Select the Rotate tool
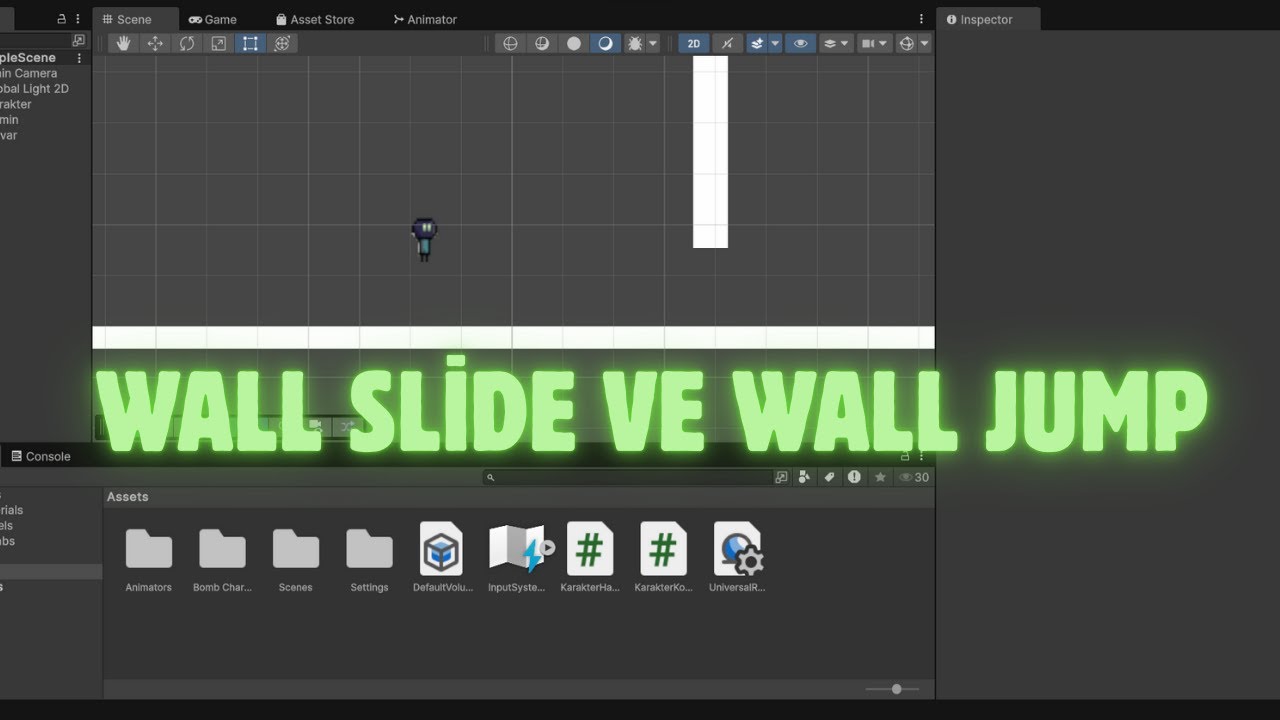Image resolution: width=1280 pixels, height=720 pixels. tap(187, 43)
